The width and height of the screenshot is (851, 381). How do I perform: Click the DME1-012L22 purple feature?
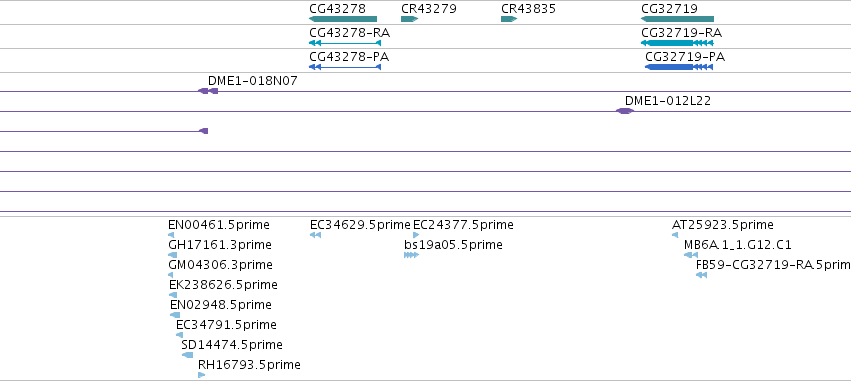[x=625, y=111]
